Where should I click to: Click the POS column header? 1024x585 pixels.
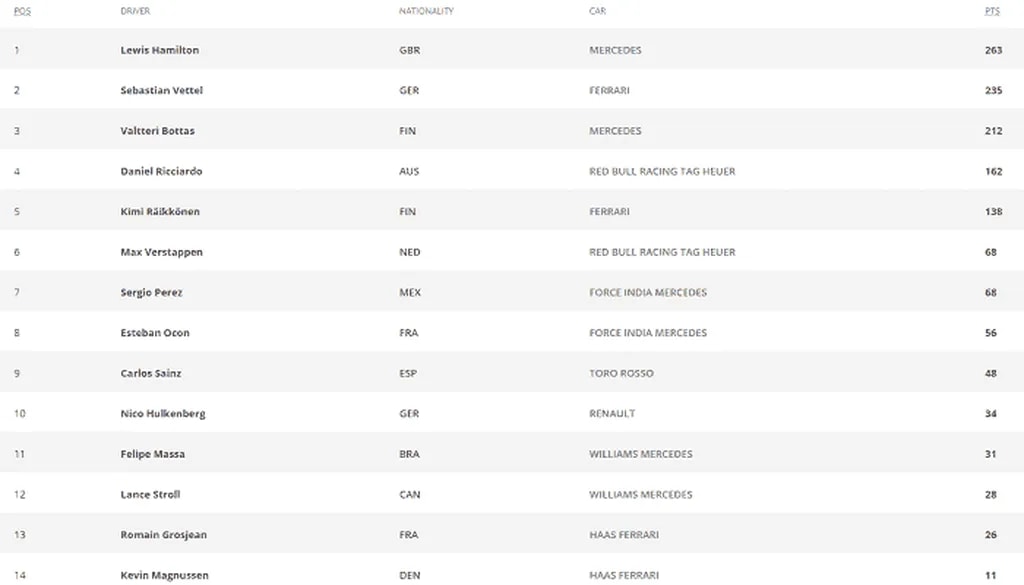click(21, 11)
